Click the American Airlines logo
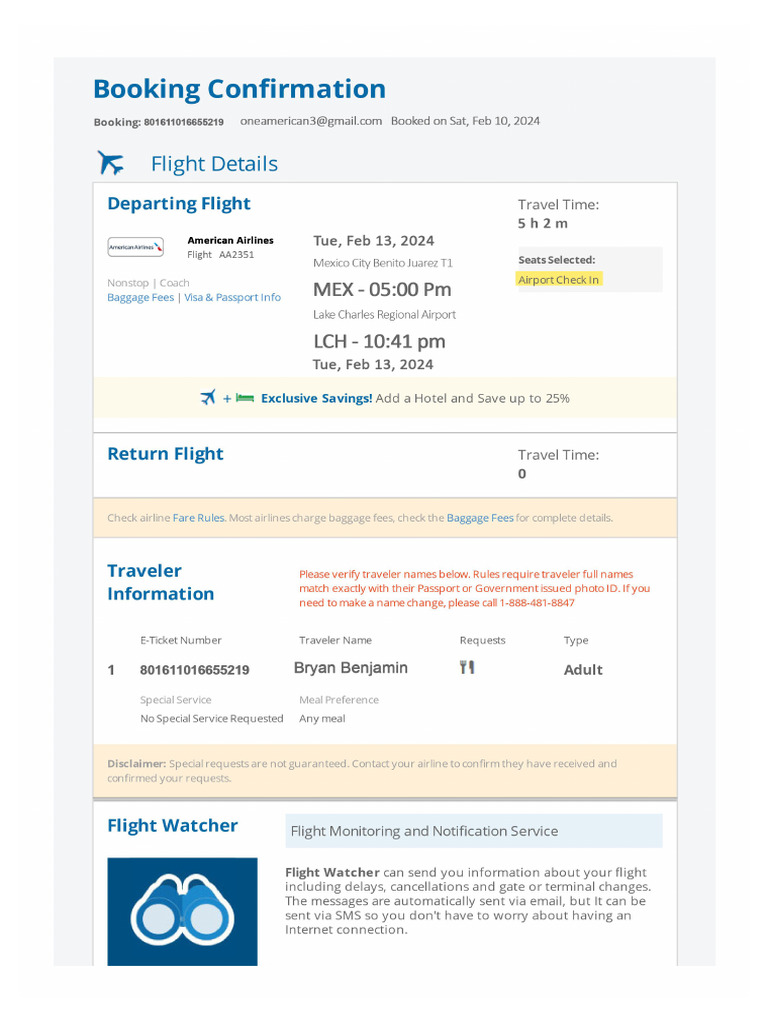This screenshot has height=1024, width=768. [135, 247]
